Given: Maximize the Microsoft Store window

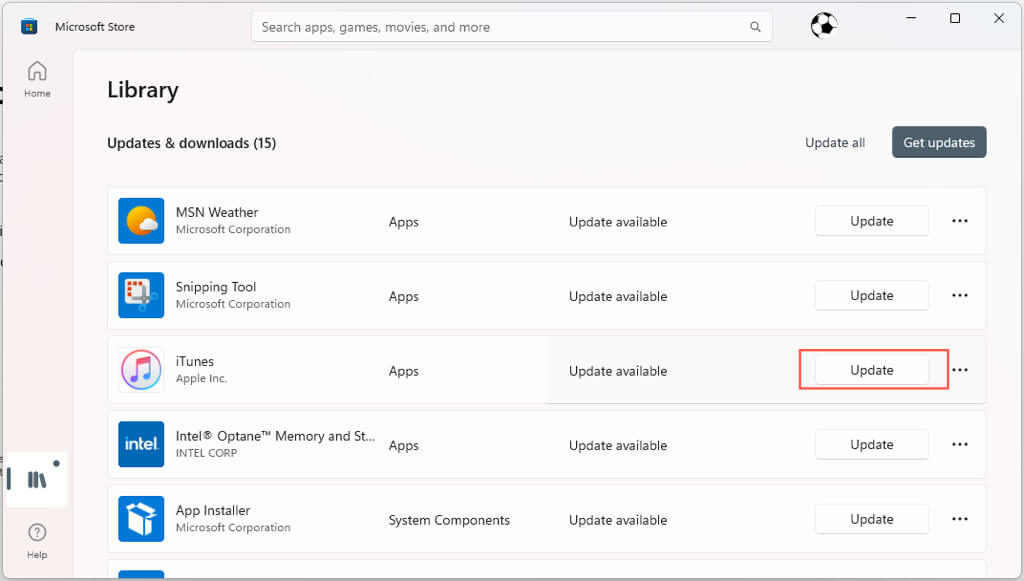Looking at the screenshot, I should 955,18.
